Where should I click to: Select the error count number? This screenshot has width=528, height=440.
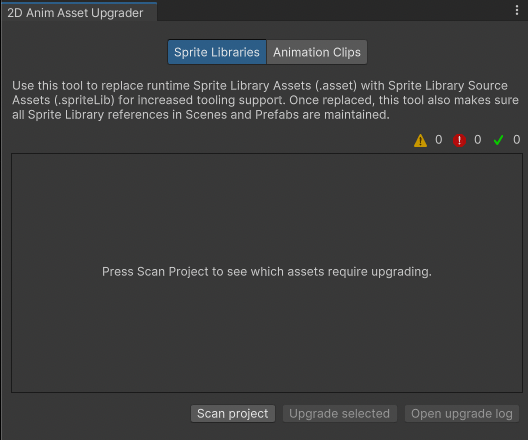click(x=477, y=140)
